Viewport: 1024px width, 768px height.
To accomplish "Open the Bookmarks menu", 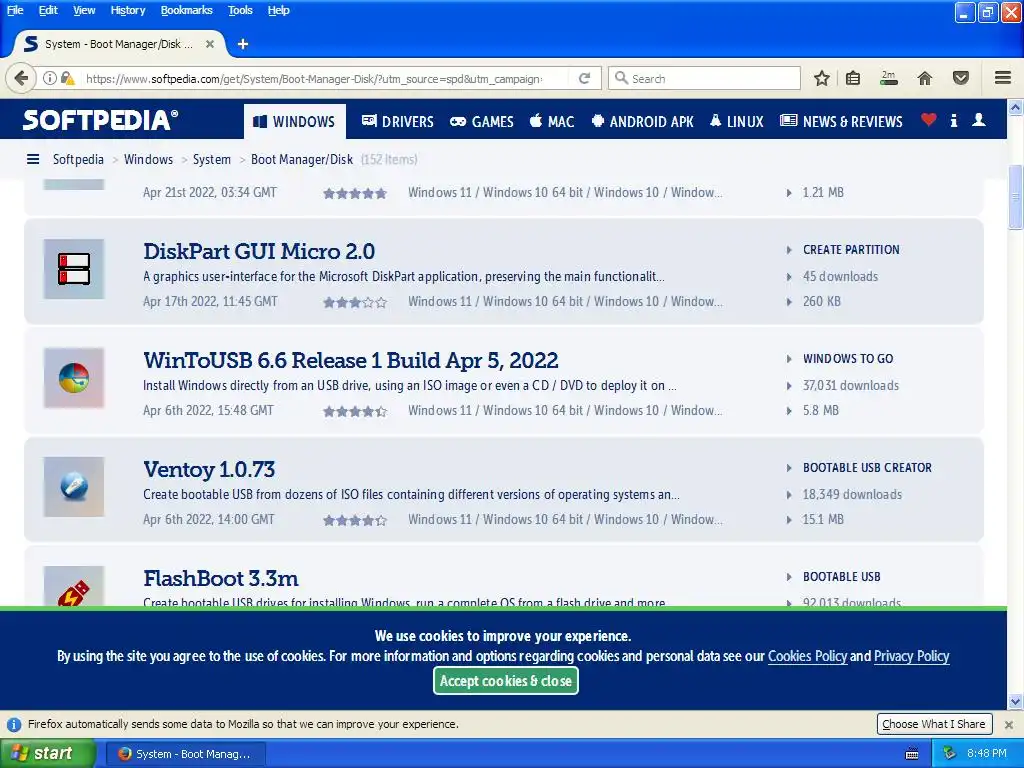I will point(186,10).
